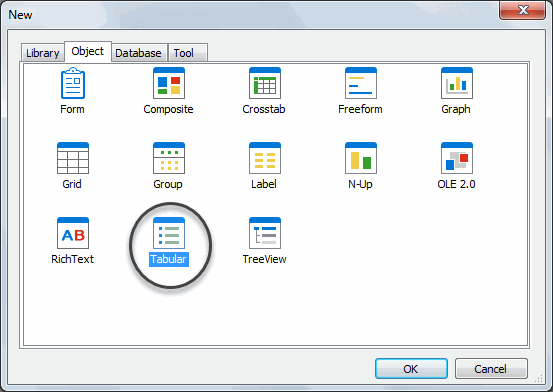Click the Graph text label
The image size is (553, 392).
pos(456,109)
